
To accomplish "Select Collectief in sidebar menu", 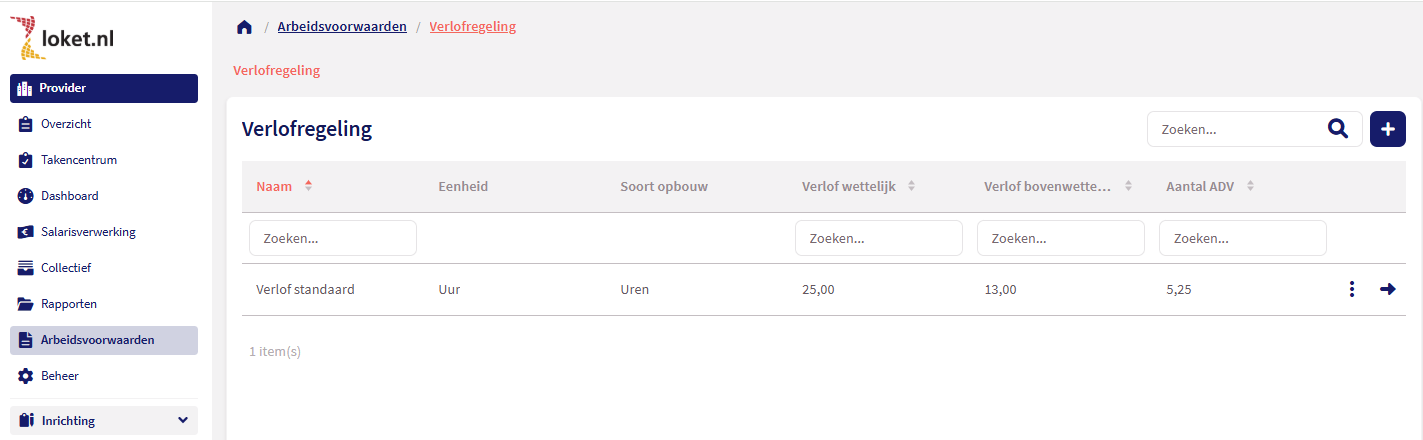I will pos(66,268).
